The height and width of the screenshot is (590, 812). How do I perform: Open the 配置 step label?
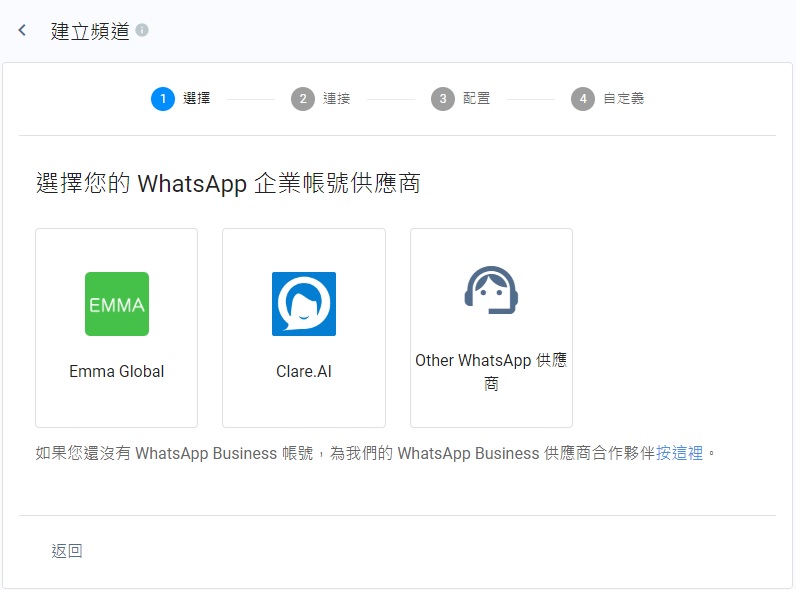(x=476, y=98)
